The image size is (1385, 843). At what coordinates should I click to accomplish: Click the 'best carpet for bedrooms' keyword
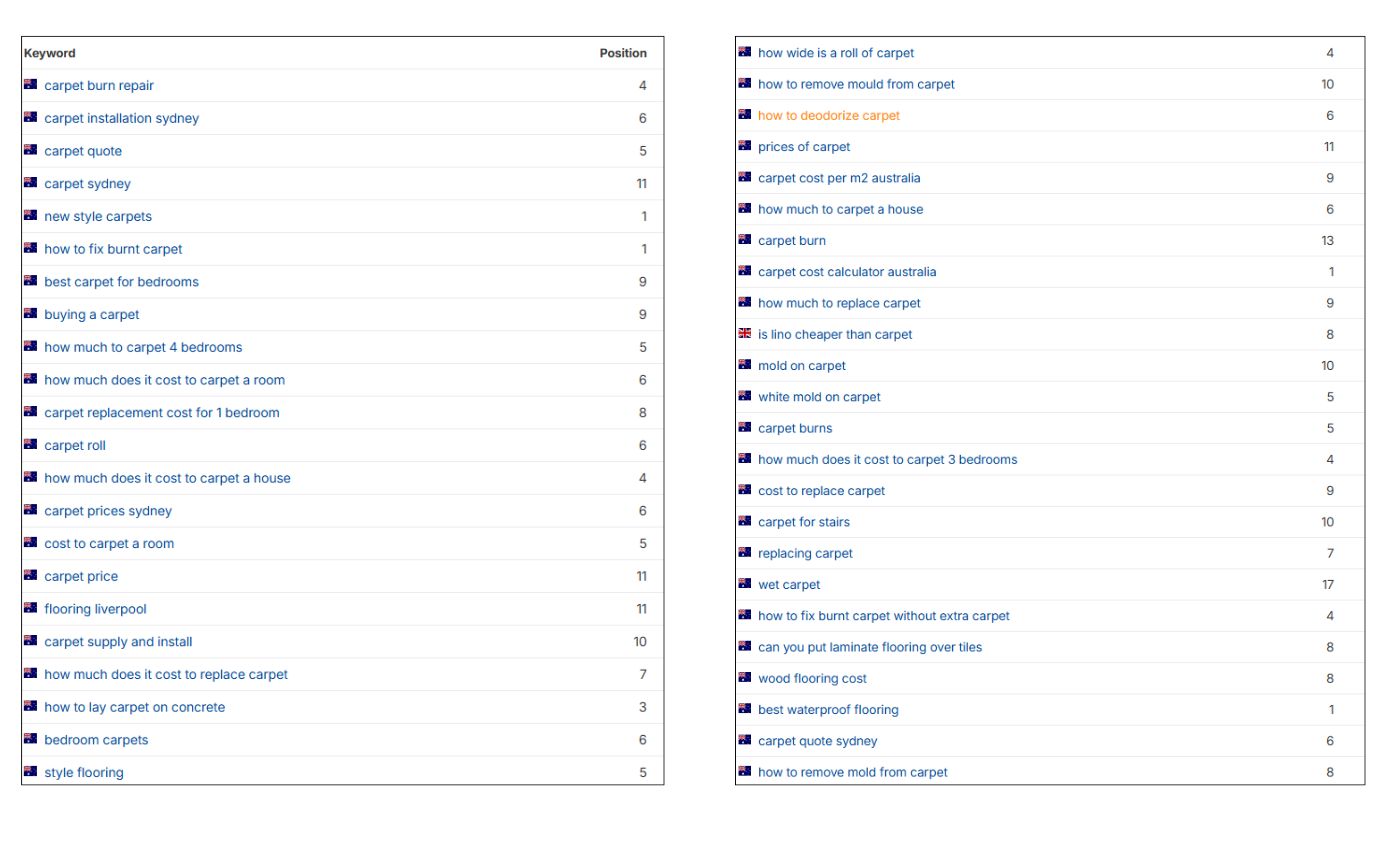121,281
